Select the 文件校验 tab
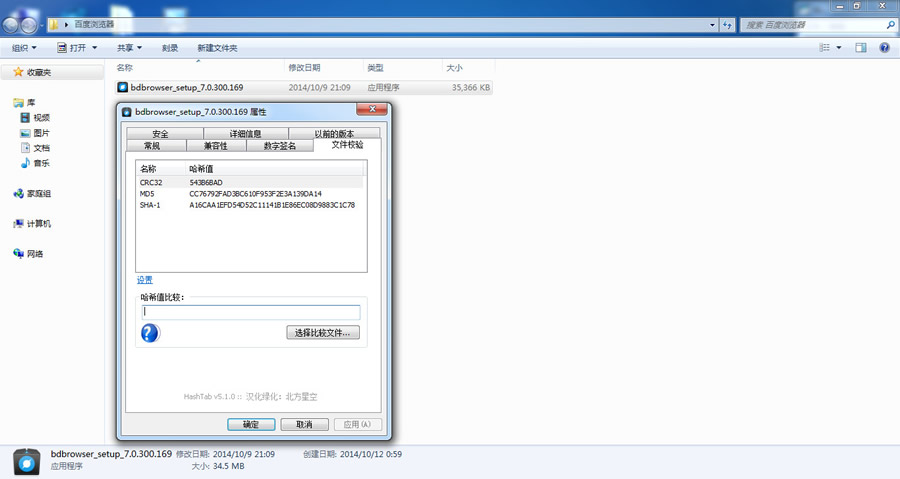Image resolution: width=900 pixels, height=479 pixels. [347, 145]
